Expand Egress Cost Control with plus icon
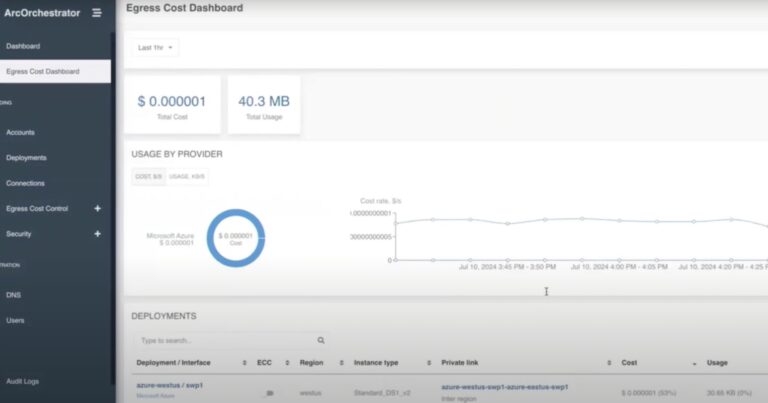The image size is (768, 403). click(x=97, y=208)
